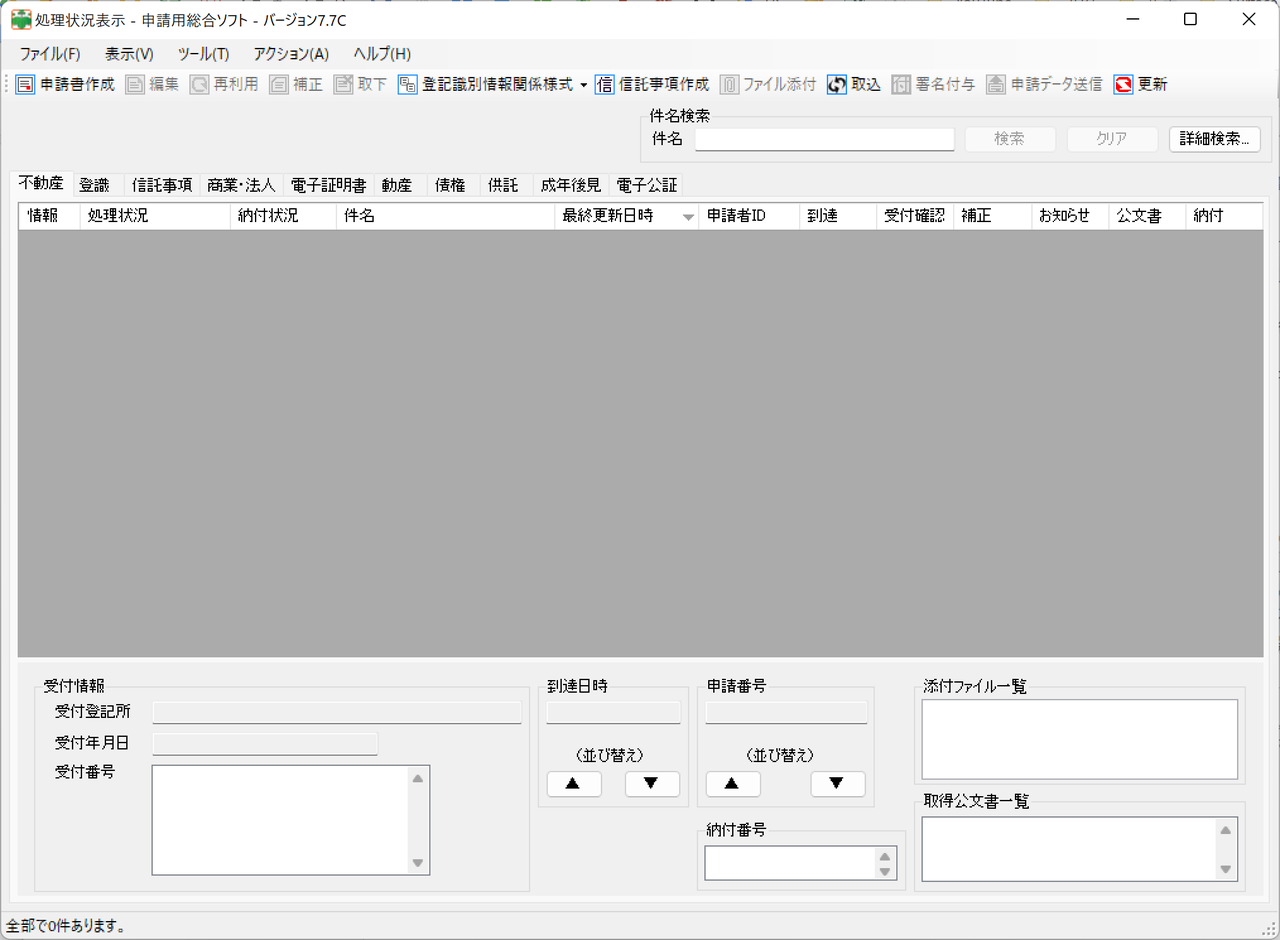
Task: Switch to the 供託 tab
Action: (x=502, y=184)
